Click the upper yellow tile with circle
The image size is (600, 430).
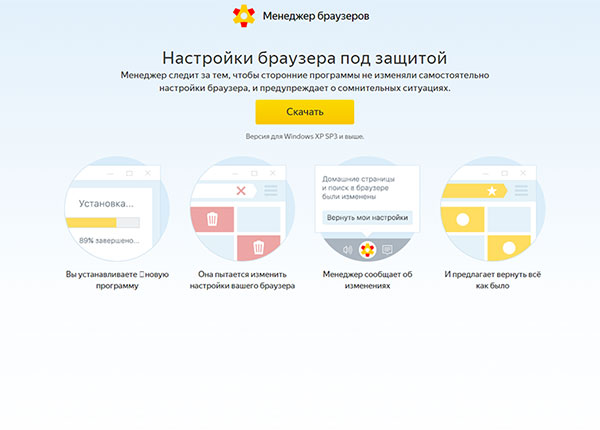463,220
